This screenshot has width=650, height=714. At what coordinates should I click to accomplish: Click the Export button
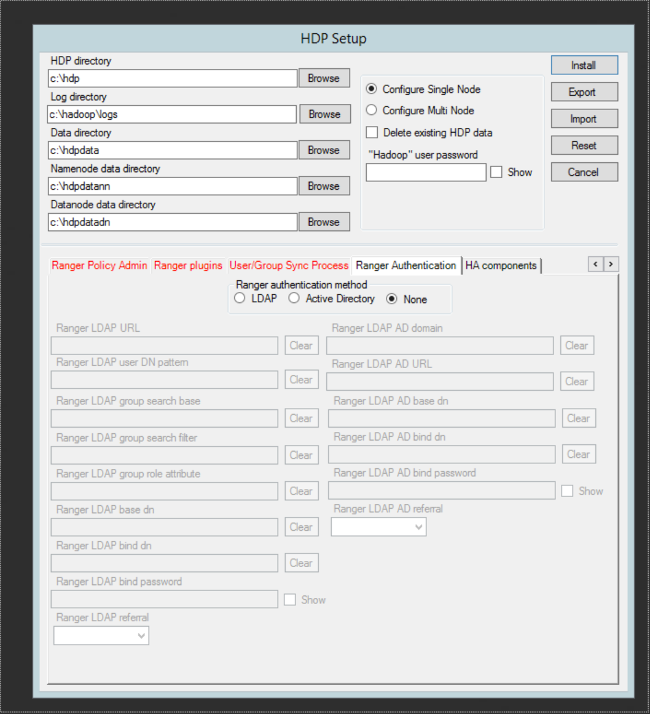point(584,92)
